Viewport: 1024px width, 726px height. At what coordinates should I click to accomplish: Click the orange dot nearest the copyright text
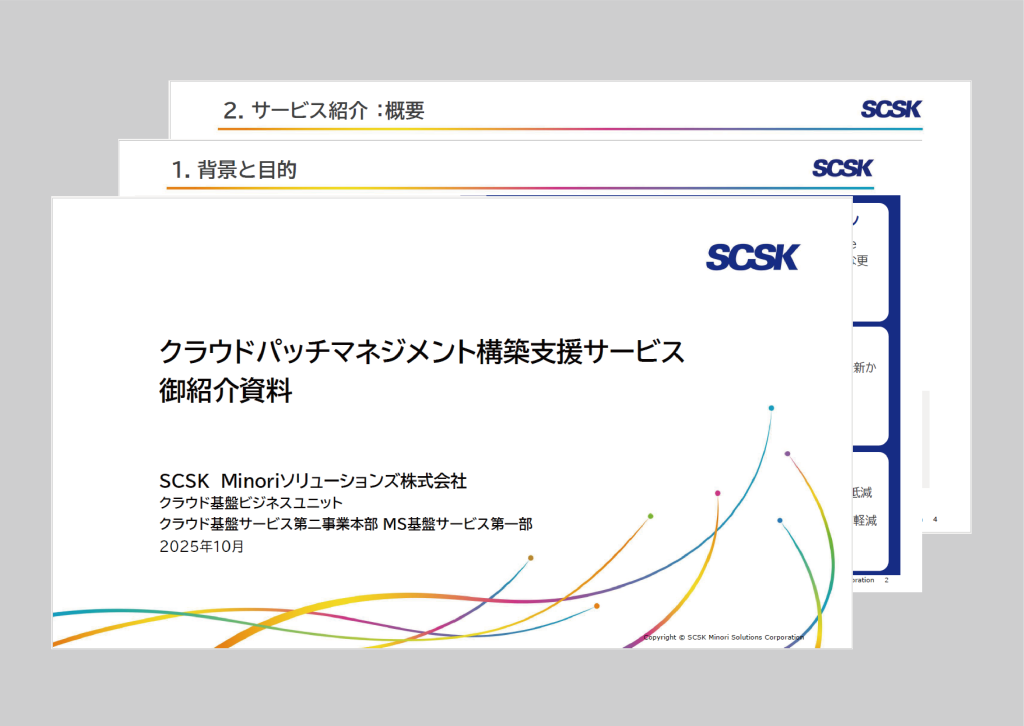[597, 605]
